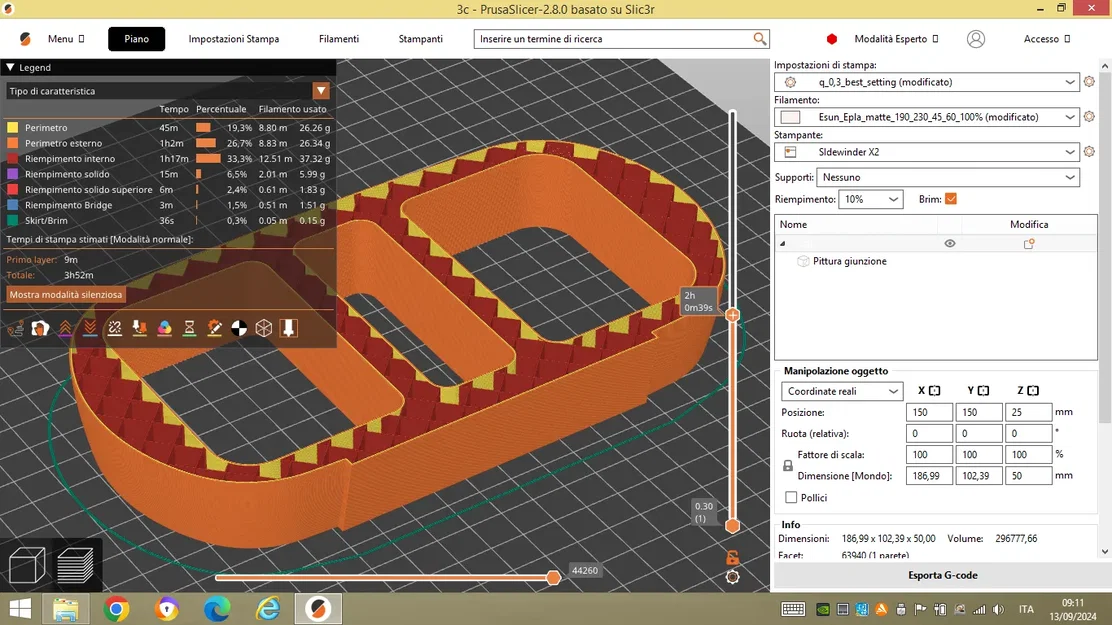Screen dimensions: 1112x625
Task: Toggle wipe visibility icon in legend toolbar
Action: pyautogui.click(x=40, y=328)
